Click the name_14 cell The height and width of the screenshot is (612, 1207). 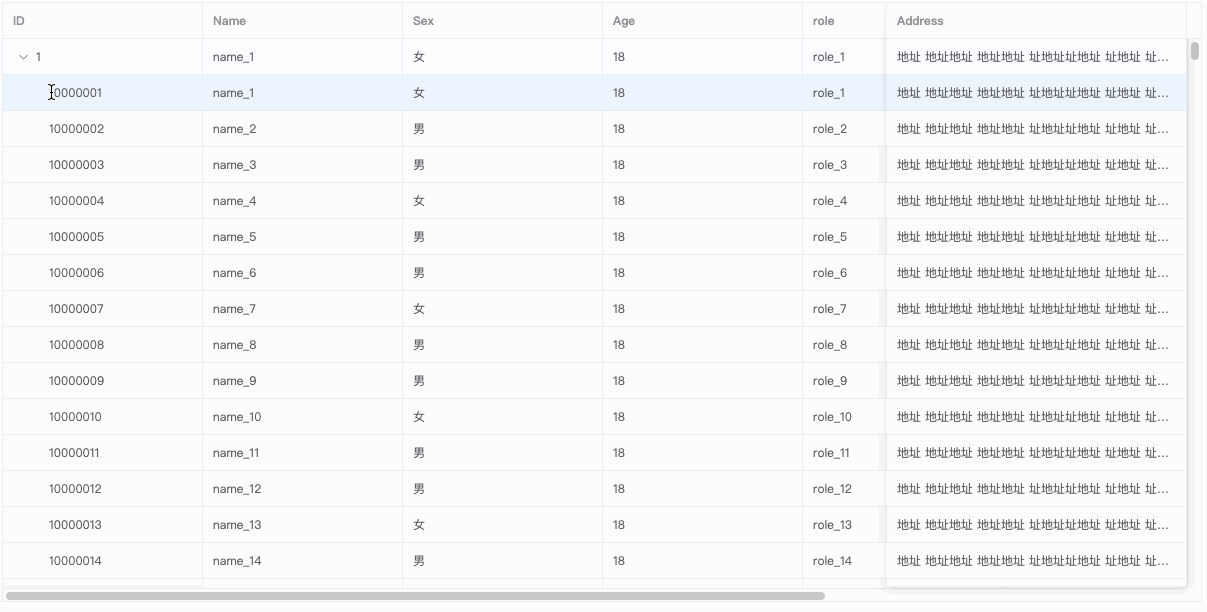(302, 561)
